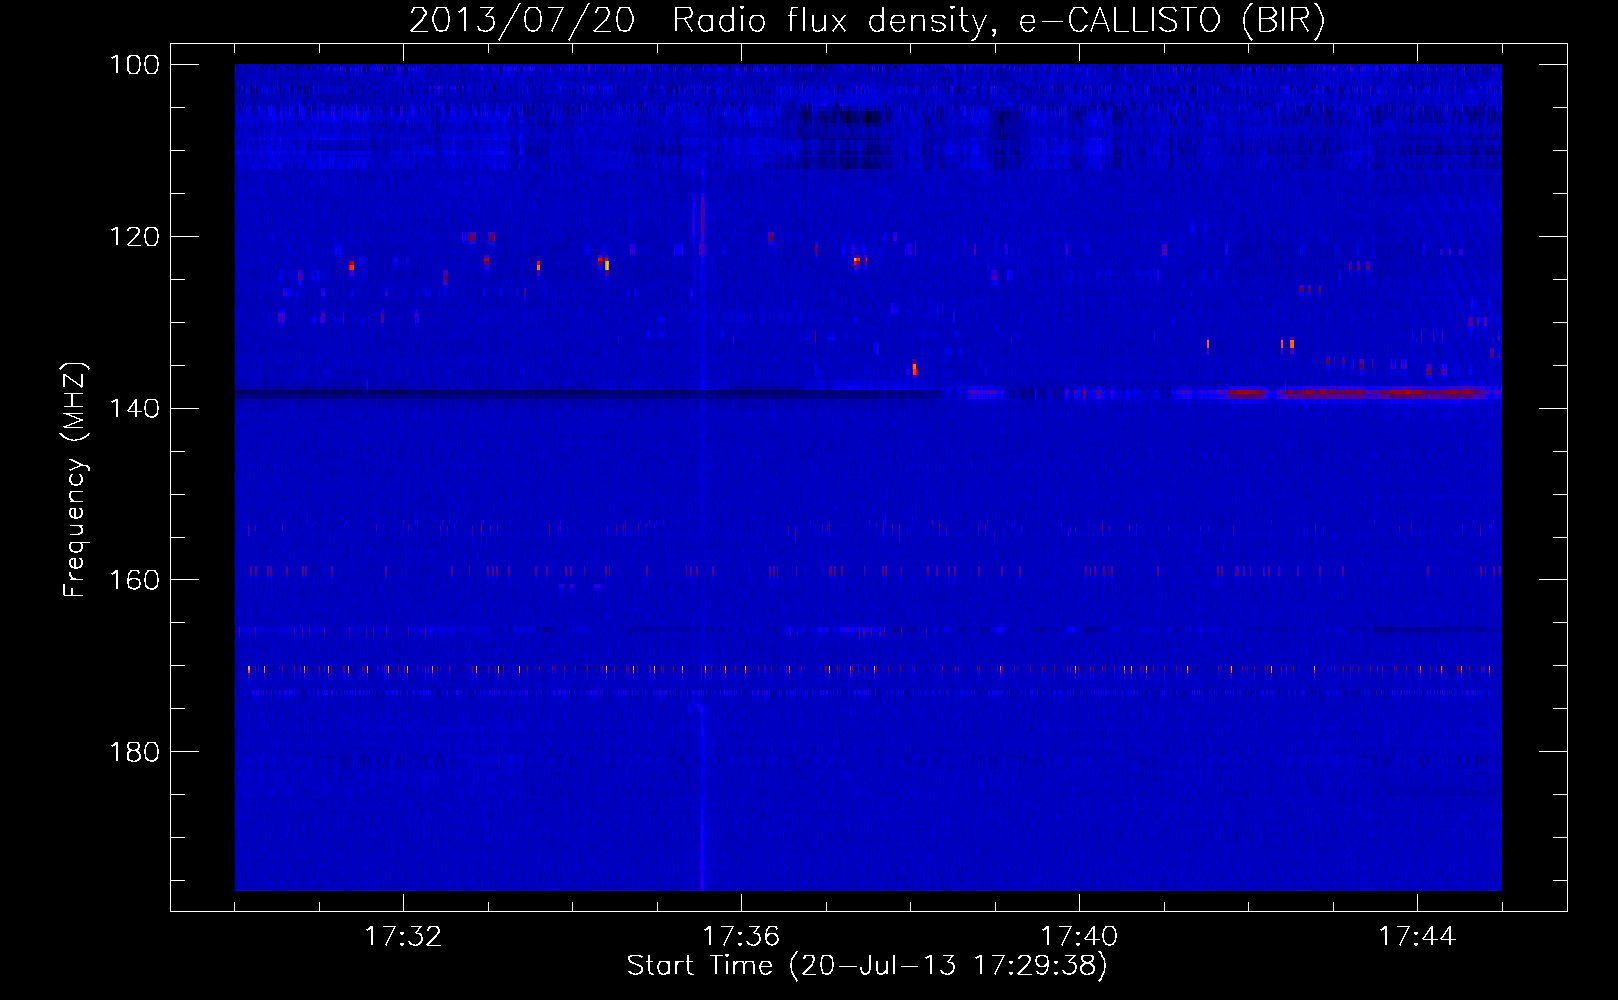Click the 120 frequency tick label
The height and width of the screenshot is (1000, 1618).
(x=134, y=237)
